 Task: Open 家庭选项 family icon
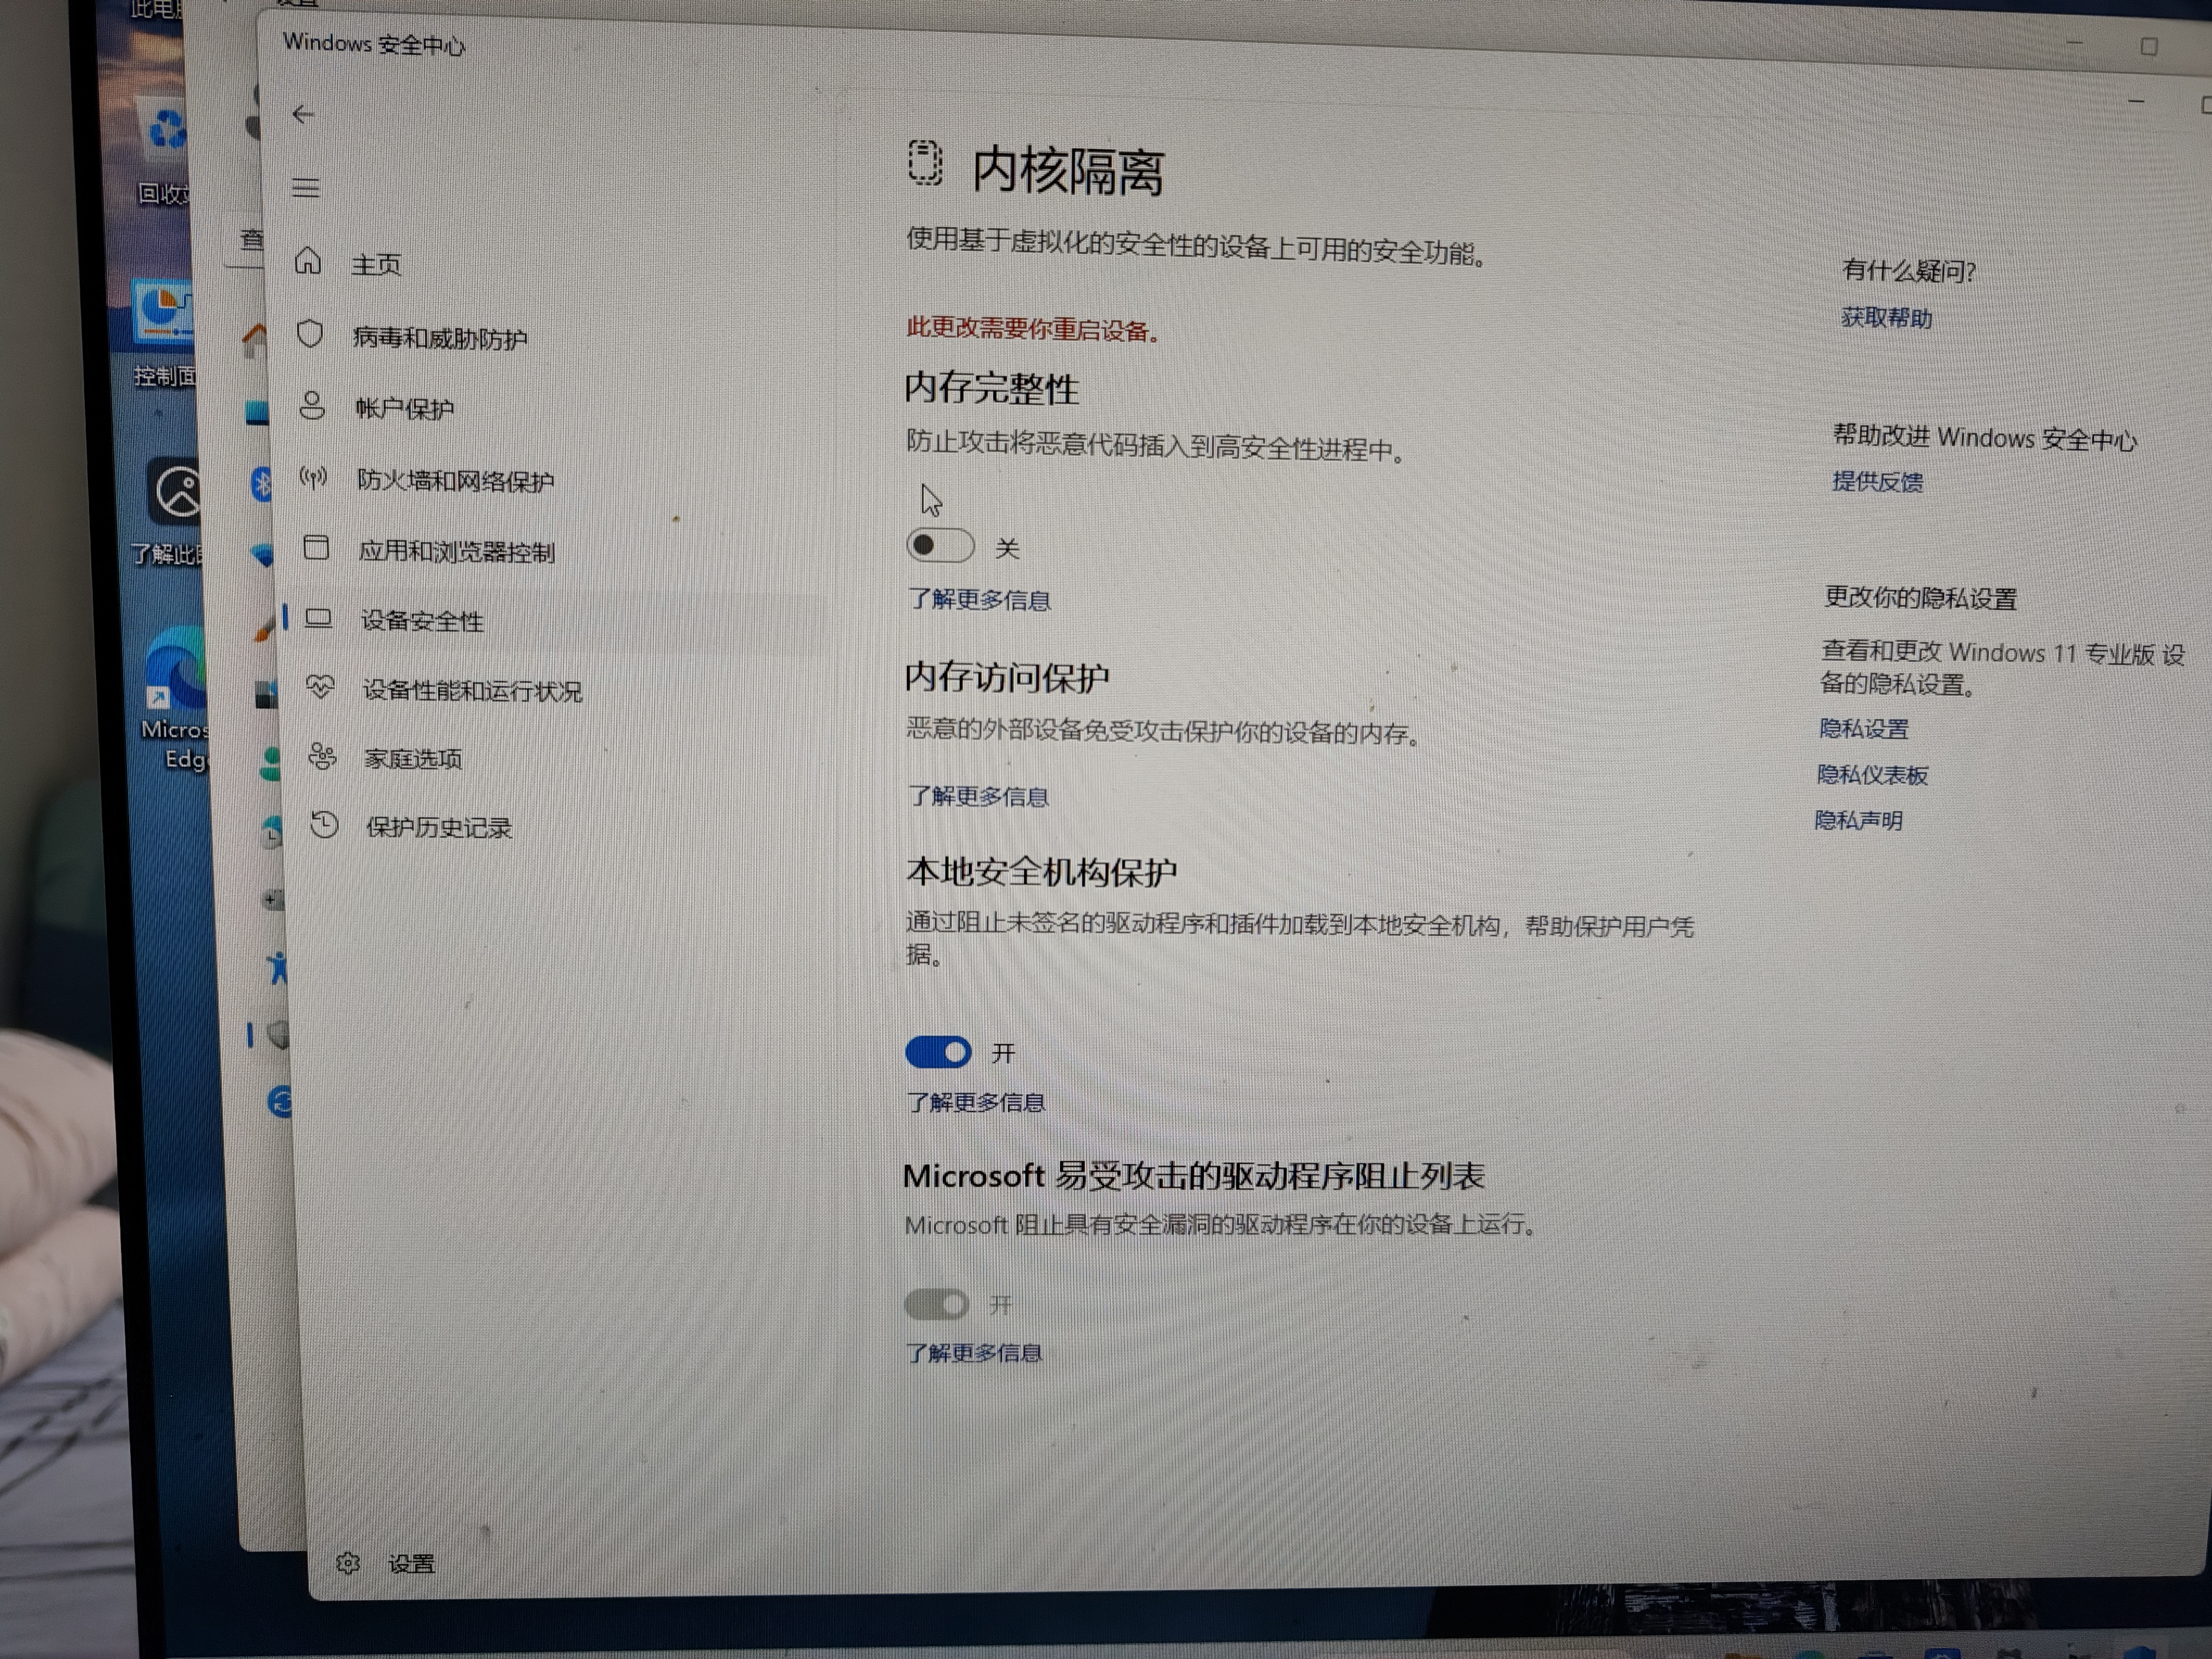click(322, 756)
